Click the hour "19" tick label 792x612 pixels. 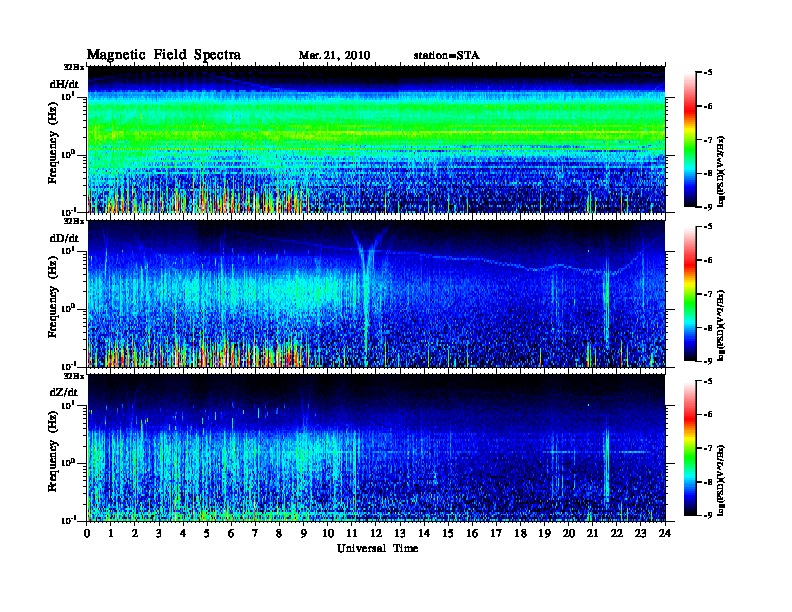click(x=544, y=533)
